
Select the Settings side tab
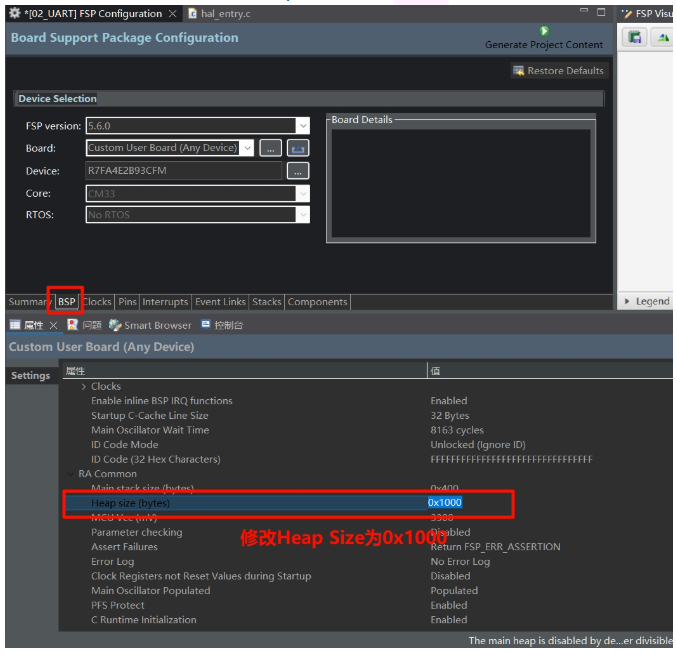point(31,376)
